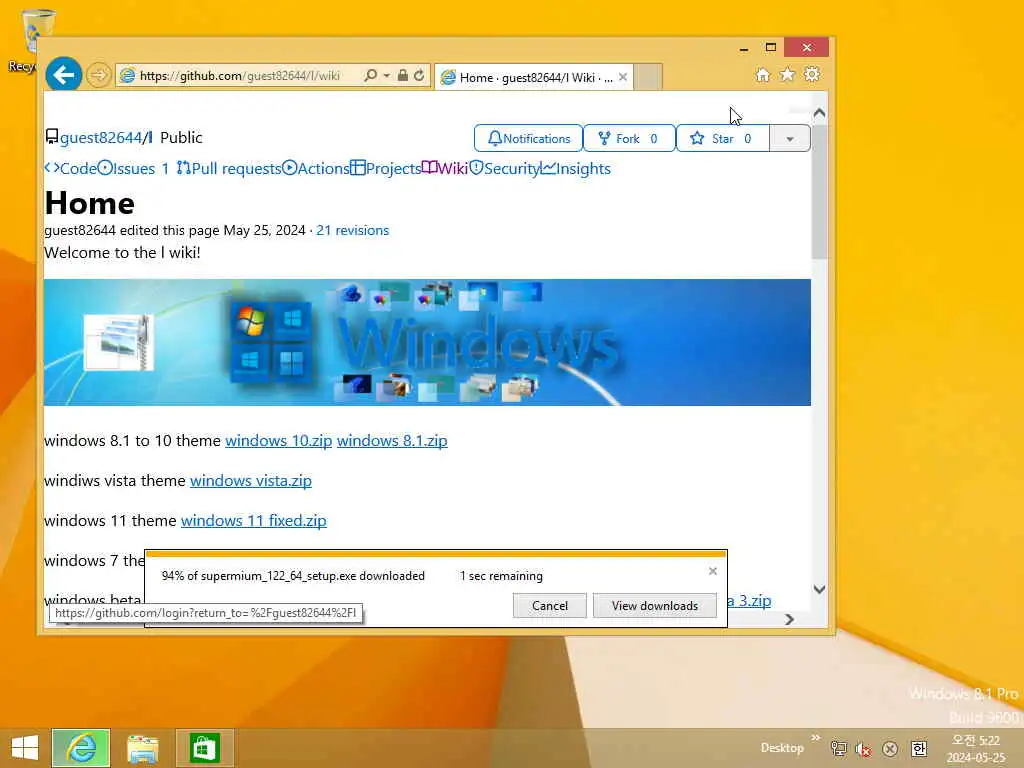The width and height of the screenshot is (1024, 768).
Task: Click Internet Explorer taskbar icon
Action: [x=81, y=747]
